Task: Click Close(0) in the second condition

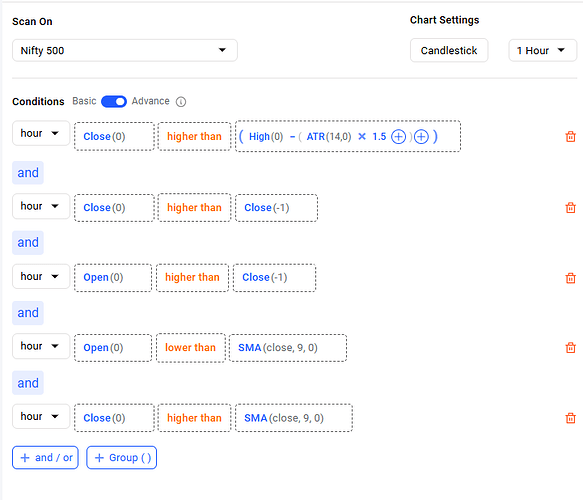Action: 114,207
